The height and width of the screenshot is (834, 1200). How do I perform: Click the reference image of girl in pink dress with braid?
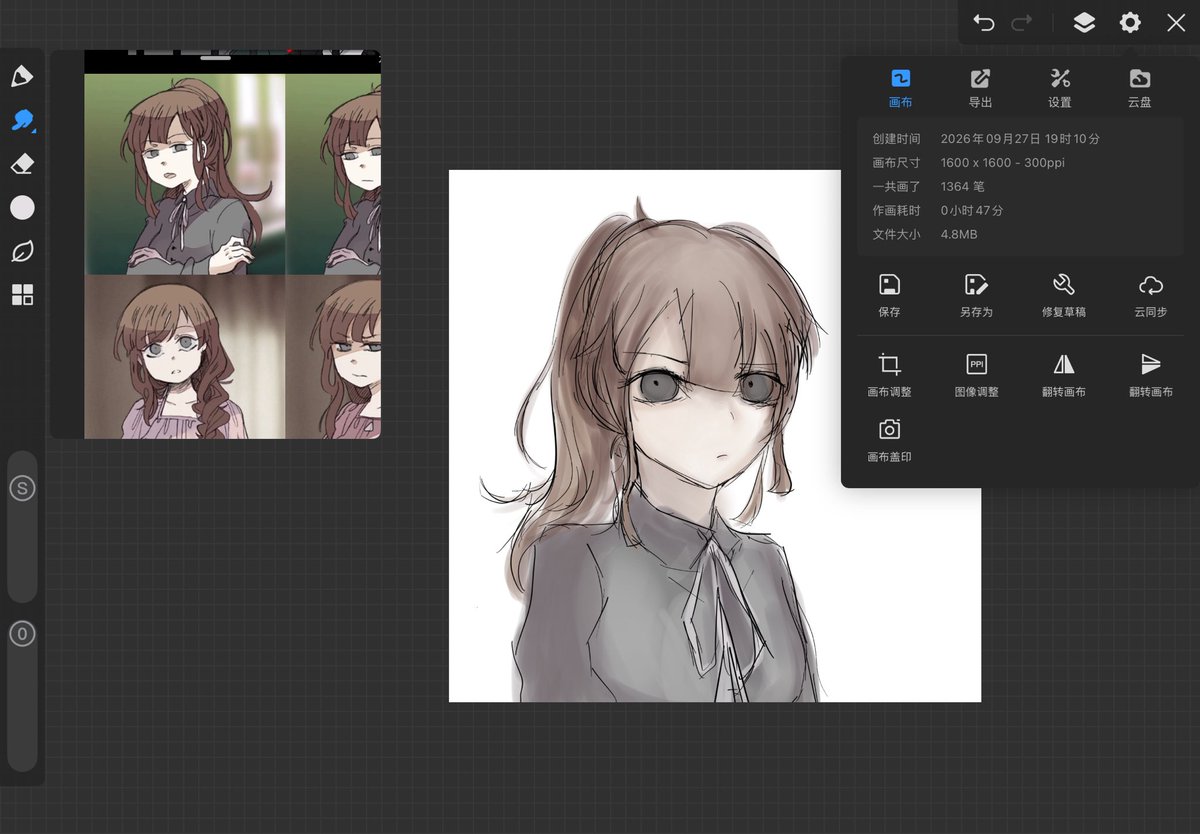tap(184, 357)
